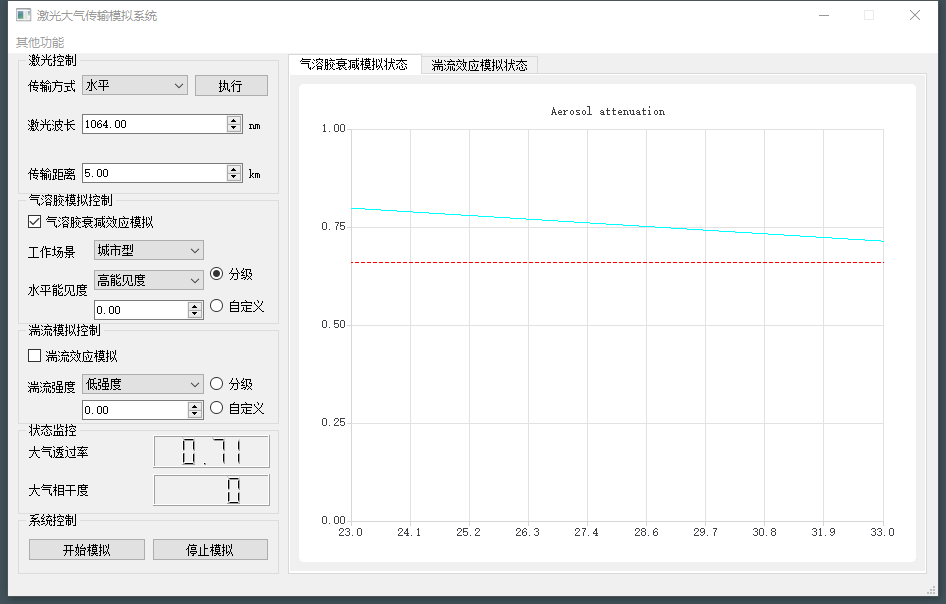Image resolution: width=946 pixels, height=604 pixels.
Task: Click the 停止模拟 button
Action: click(x=211, y=550)
